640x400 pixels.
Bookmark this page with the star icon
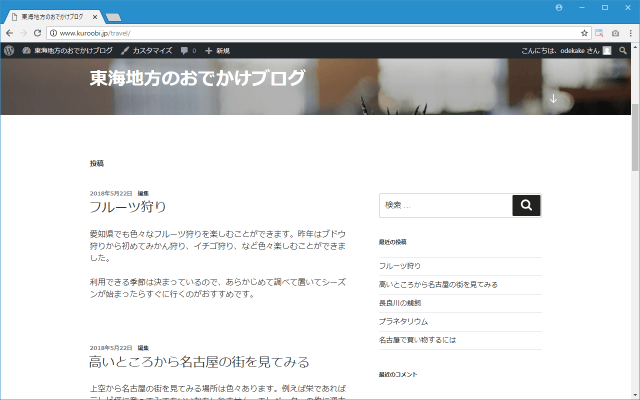click(x=584, y=33)
